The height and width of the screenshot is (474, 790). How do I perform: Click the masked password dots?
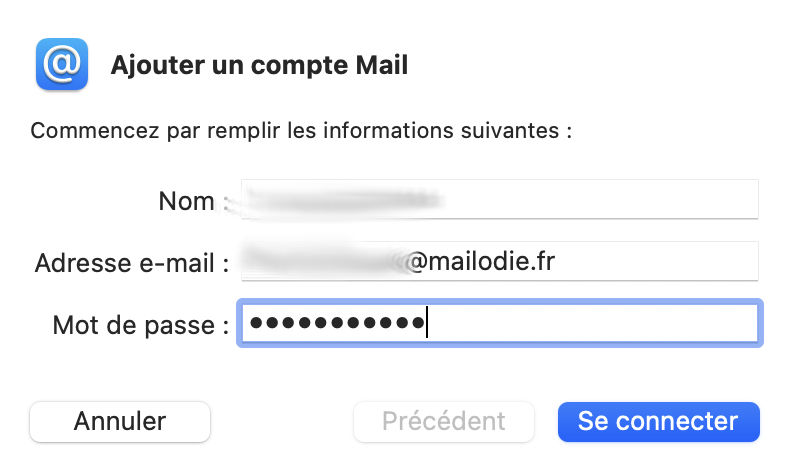[x=335, y=324]
